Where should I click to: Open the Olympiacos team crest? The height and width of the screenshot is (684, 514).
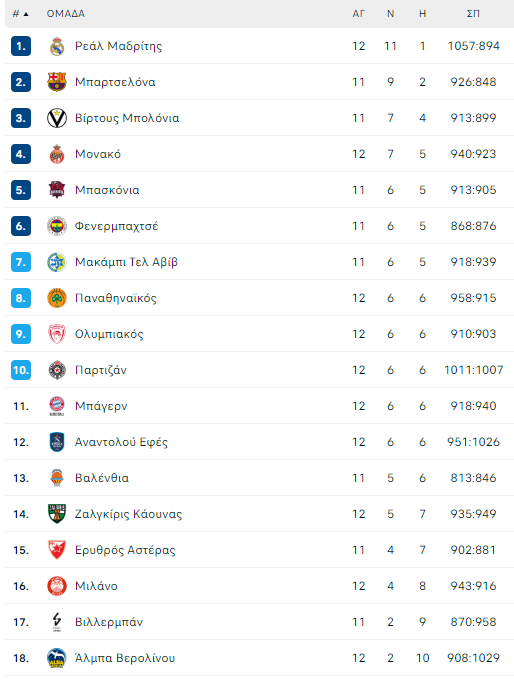(x=57, y=334)
